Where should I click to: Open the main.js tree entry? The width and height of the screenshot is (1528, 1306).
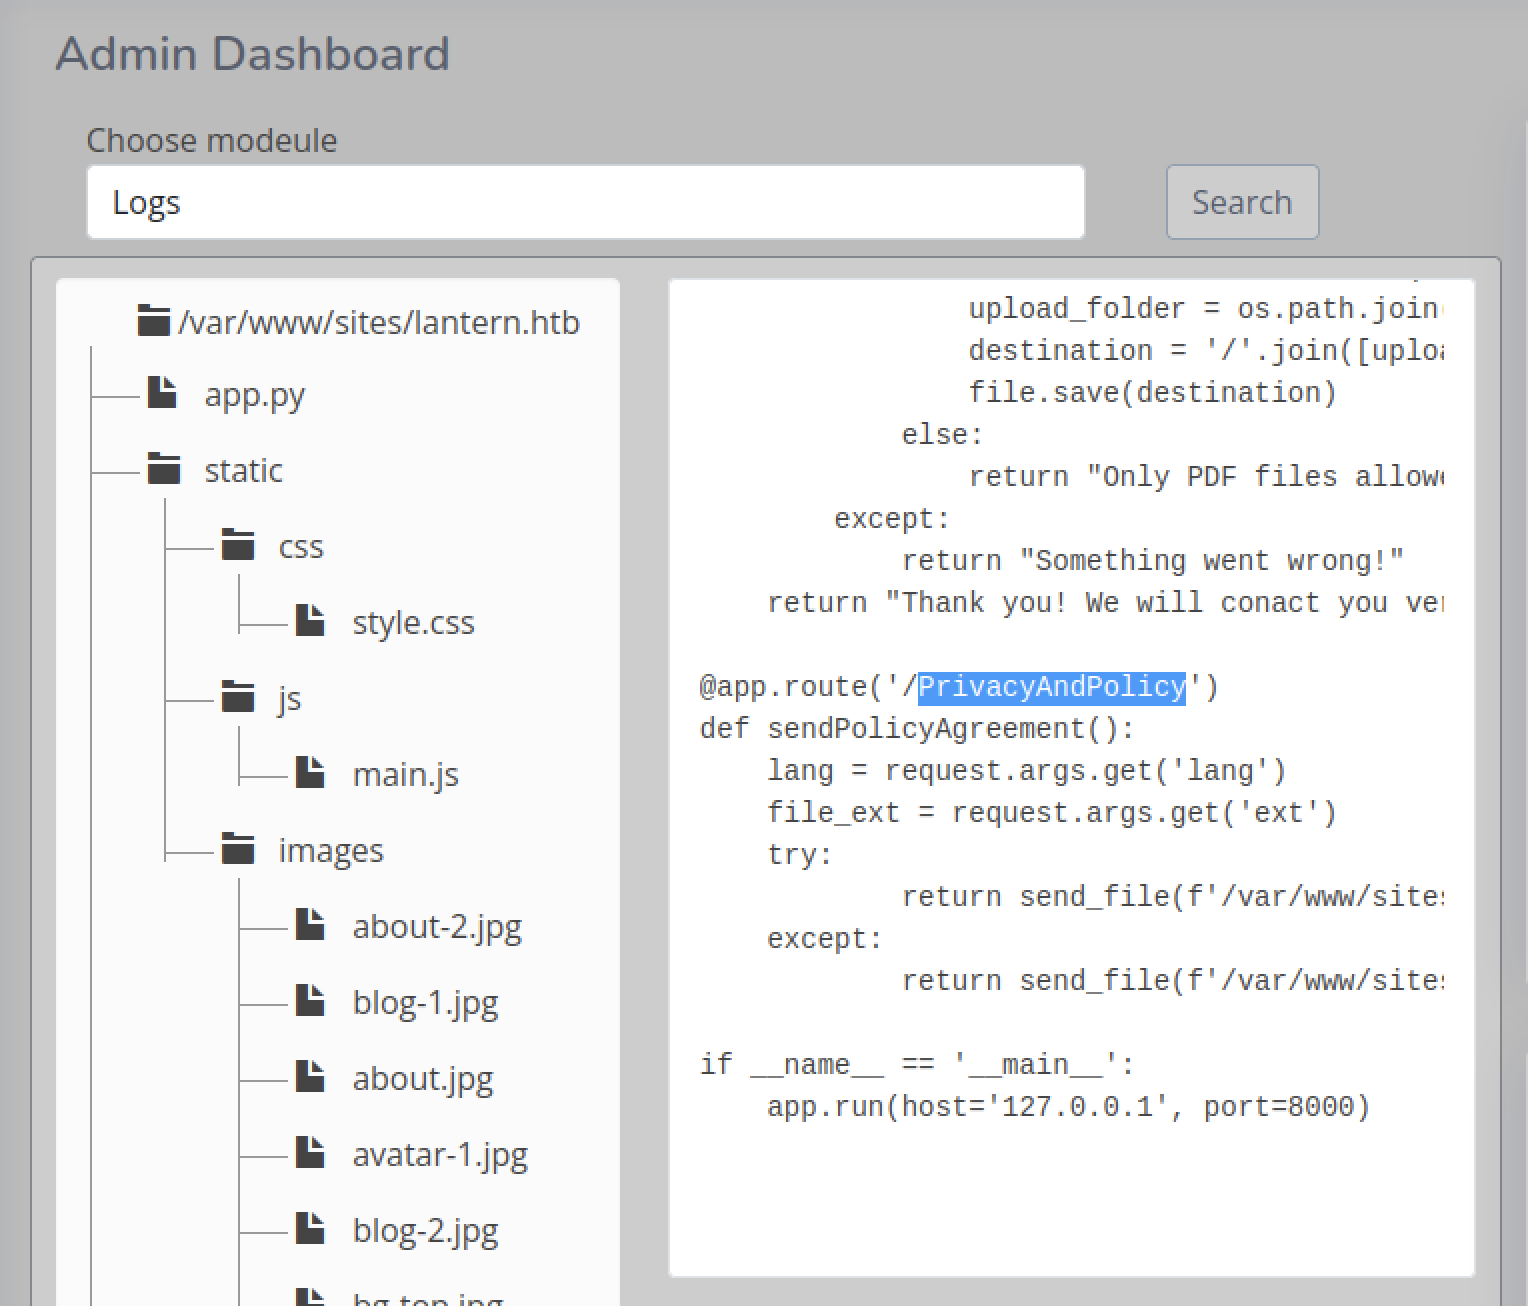pos(405,775)
